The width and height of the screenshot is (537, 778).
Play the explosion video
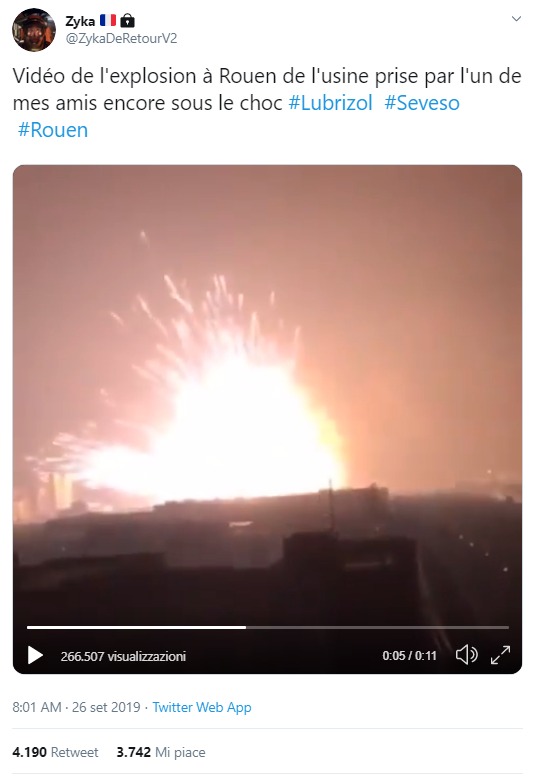[x=35, y=655]
